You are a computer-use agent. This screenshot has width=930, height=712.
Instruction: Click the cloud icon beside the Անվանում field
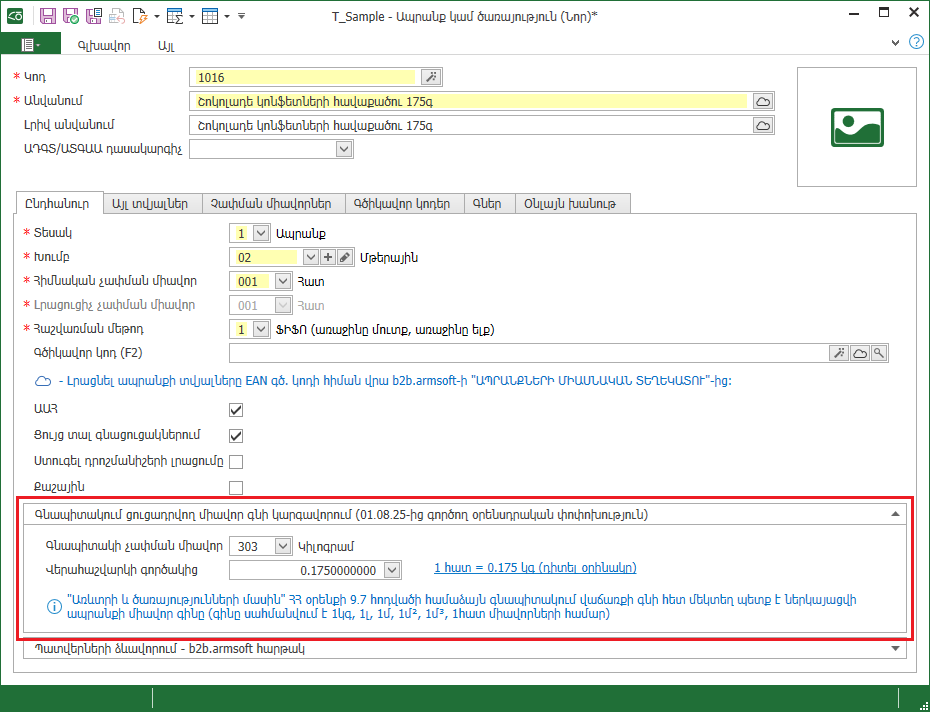[763, 101]
